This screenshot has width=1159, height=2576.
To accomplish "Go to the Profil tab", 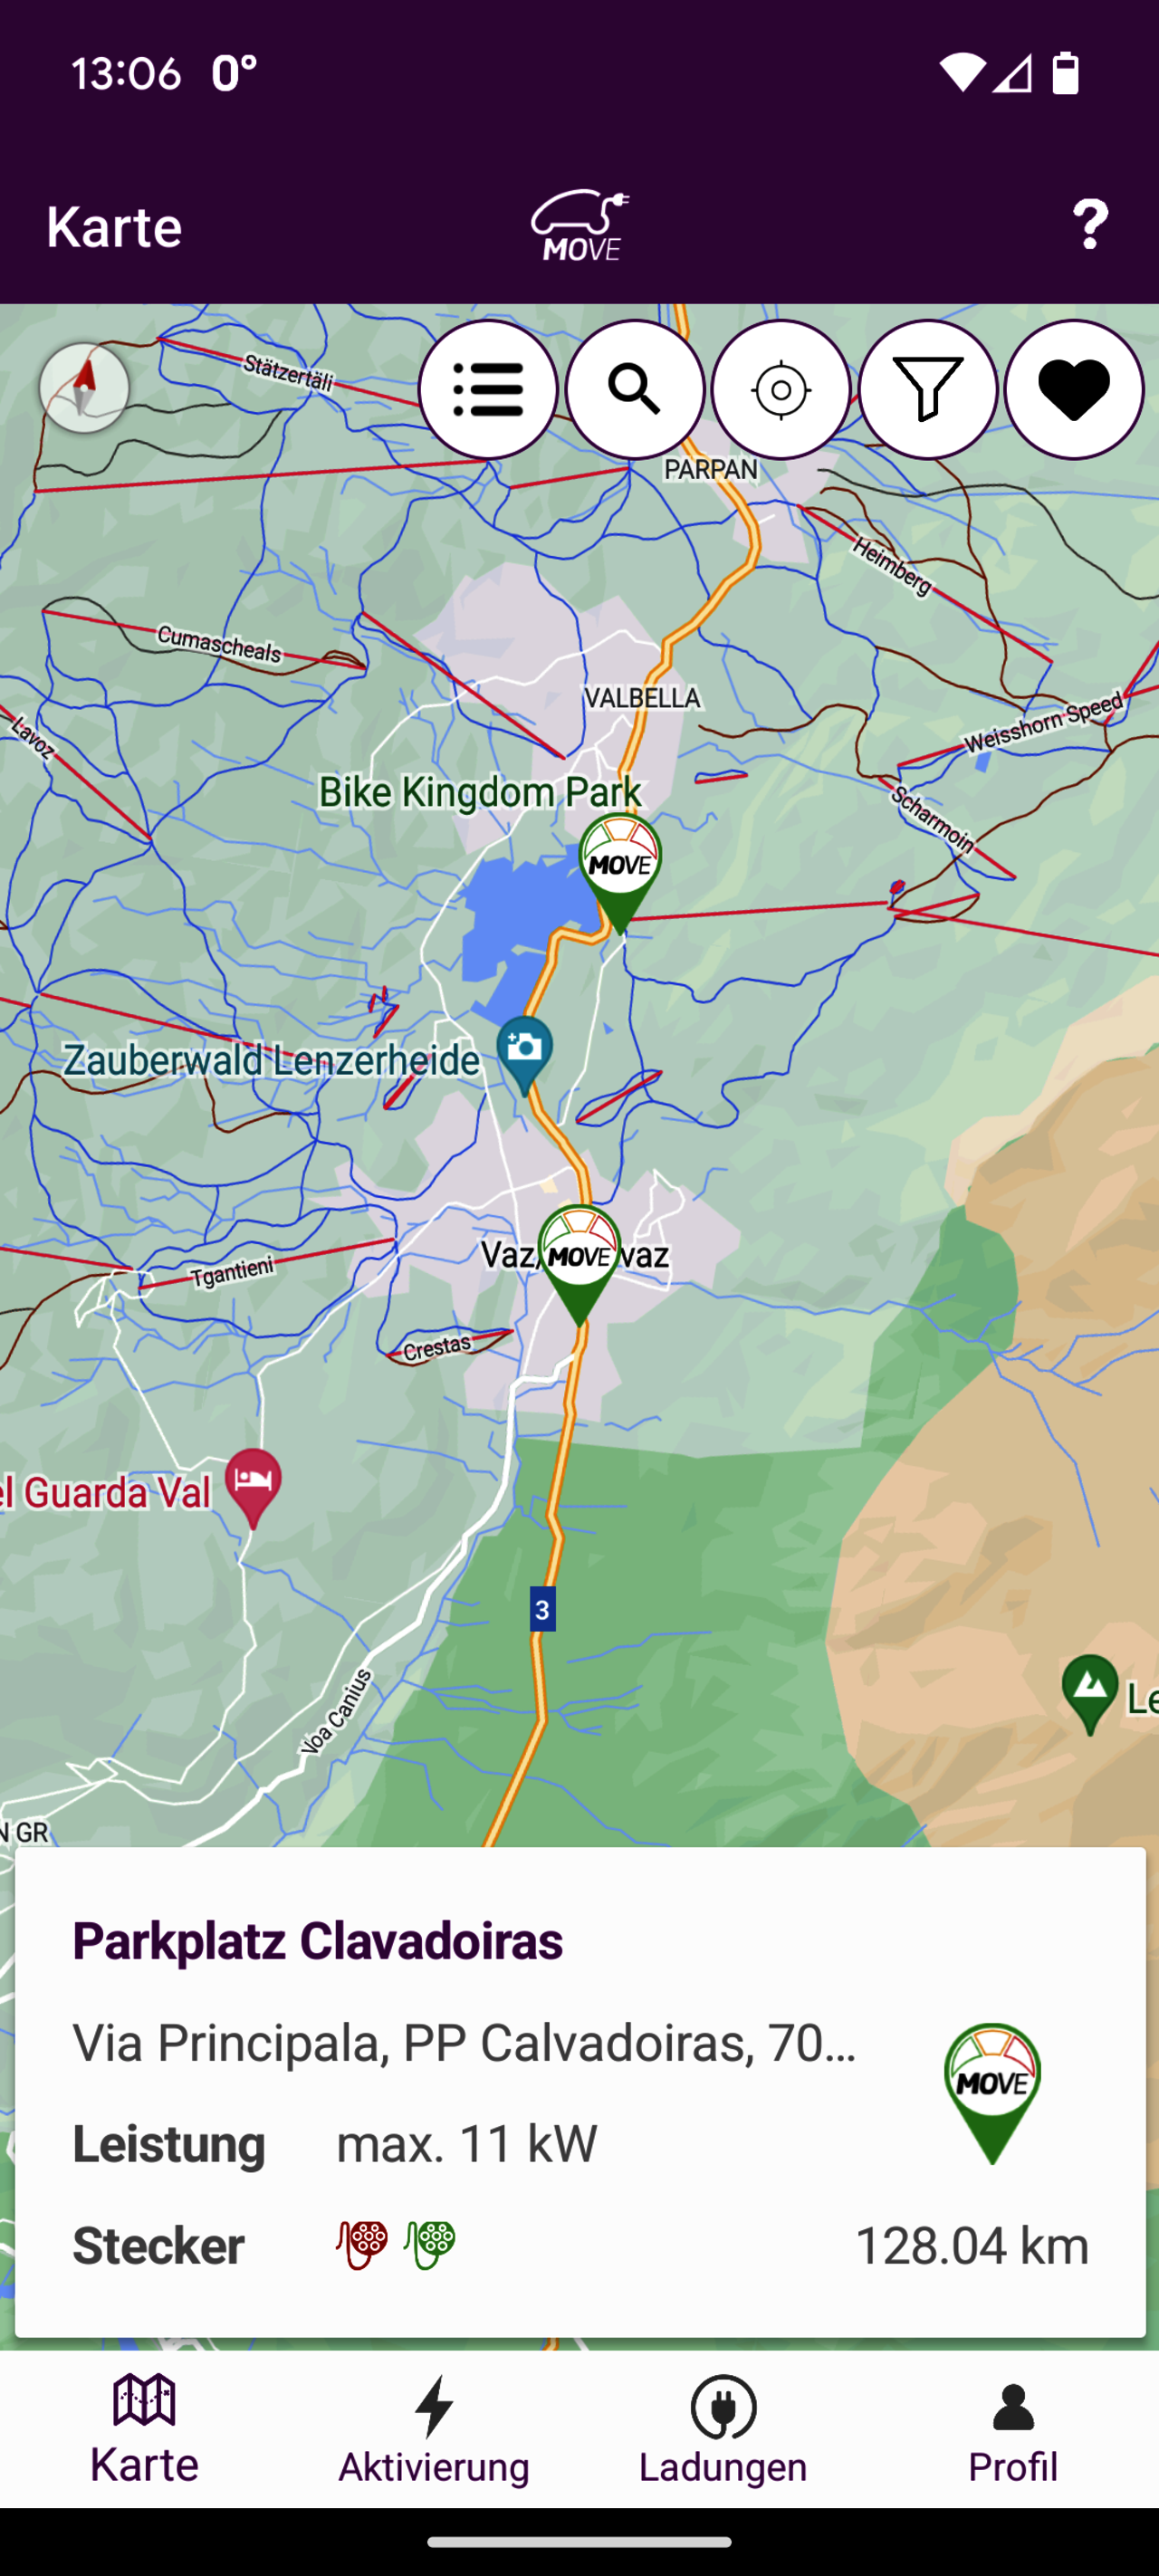I will click(x=1013, y=2430).
